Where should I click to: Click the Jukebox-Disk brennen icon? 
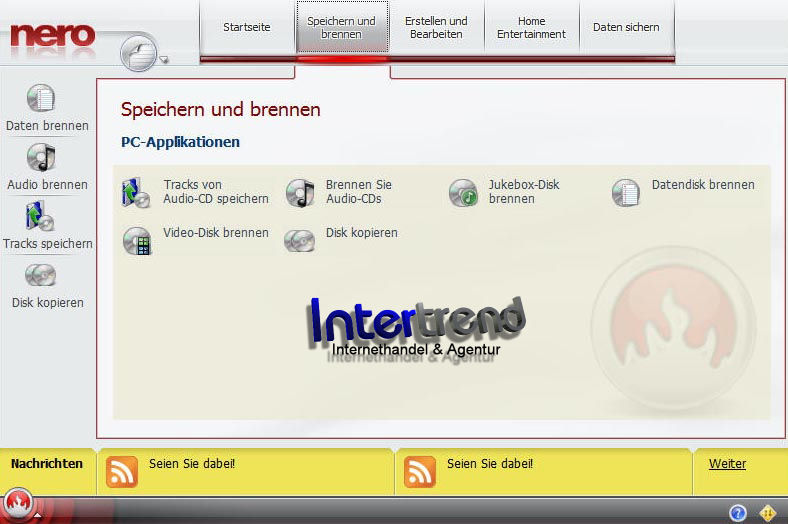pyautogui.click(x=463, y=193)
